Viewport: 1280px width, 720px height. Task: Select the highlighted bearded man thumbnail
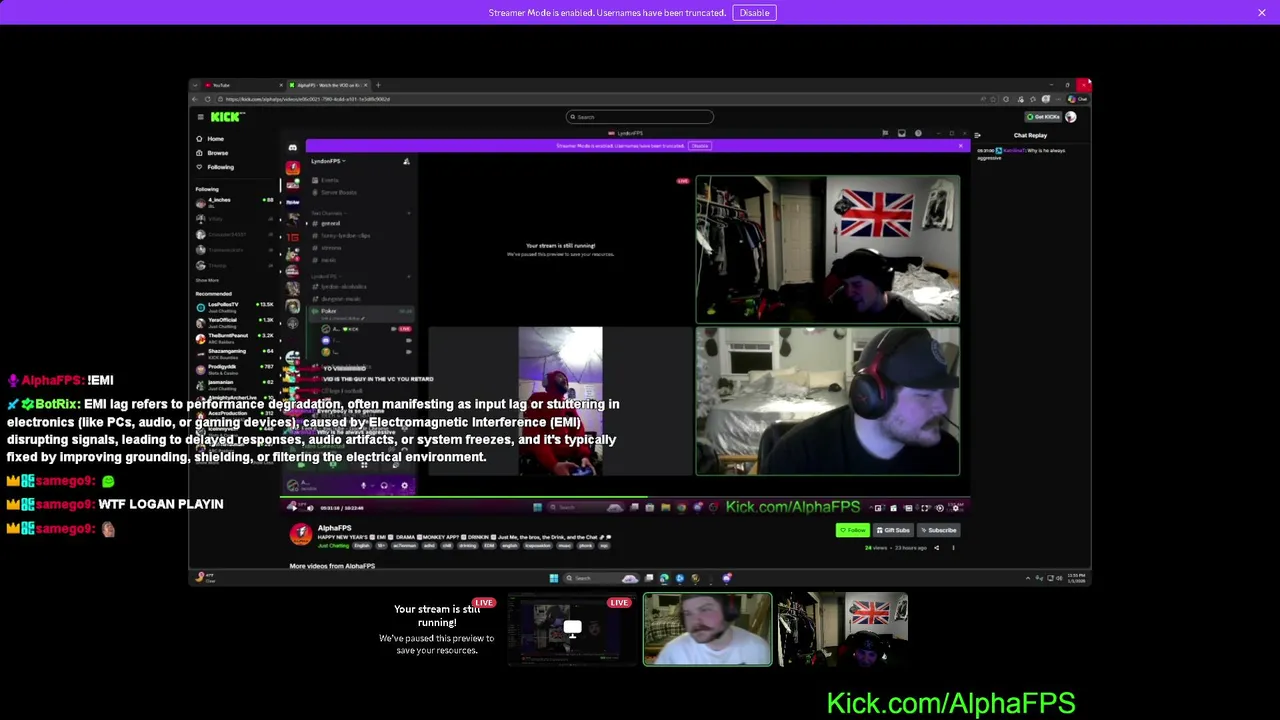click(707, 629)
